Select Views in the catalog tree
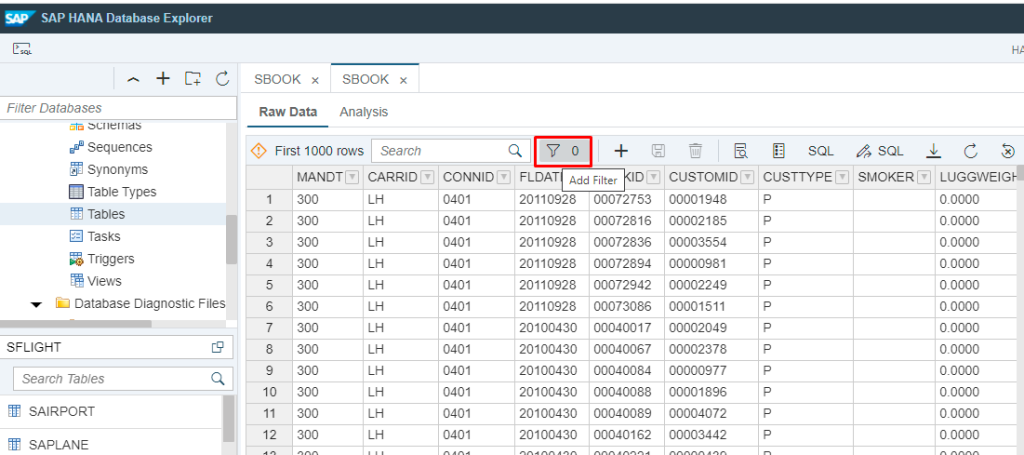The width and height of the screenshot is (1024, 455). [104, 281]
